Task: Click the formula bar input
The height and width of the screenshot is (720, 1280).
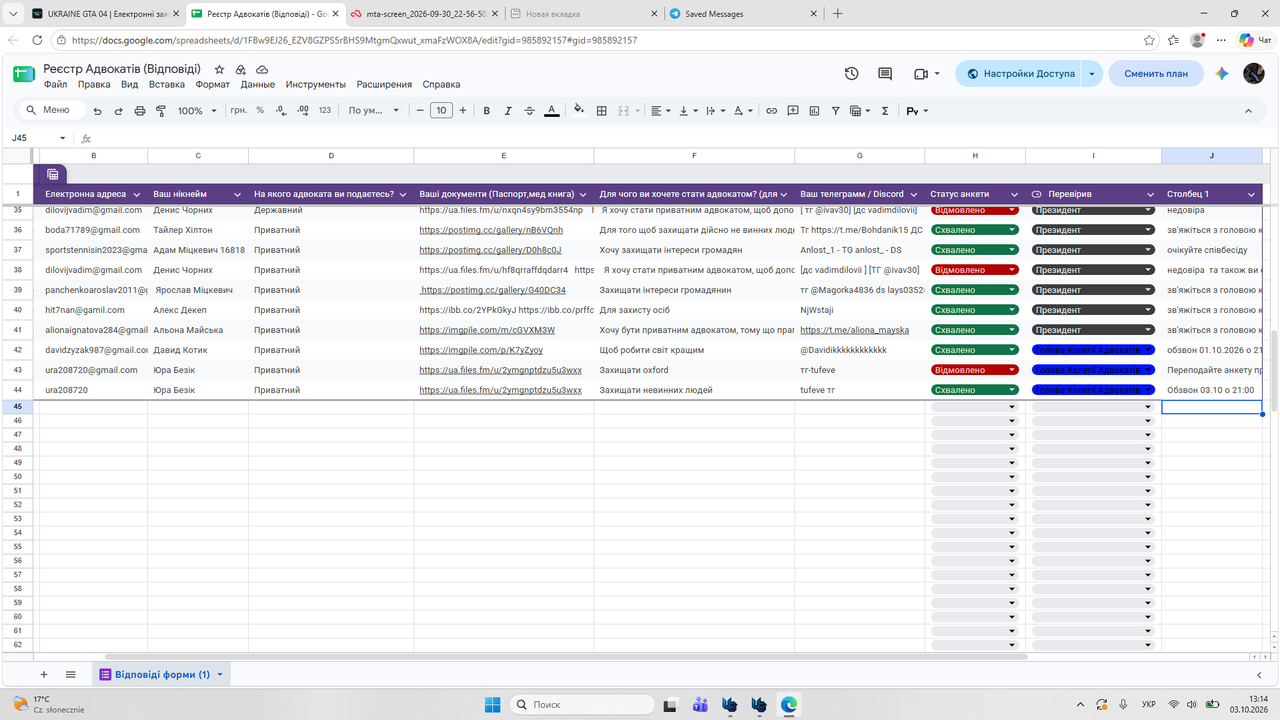Action: click(680, 138)
